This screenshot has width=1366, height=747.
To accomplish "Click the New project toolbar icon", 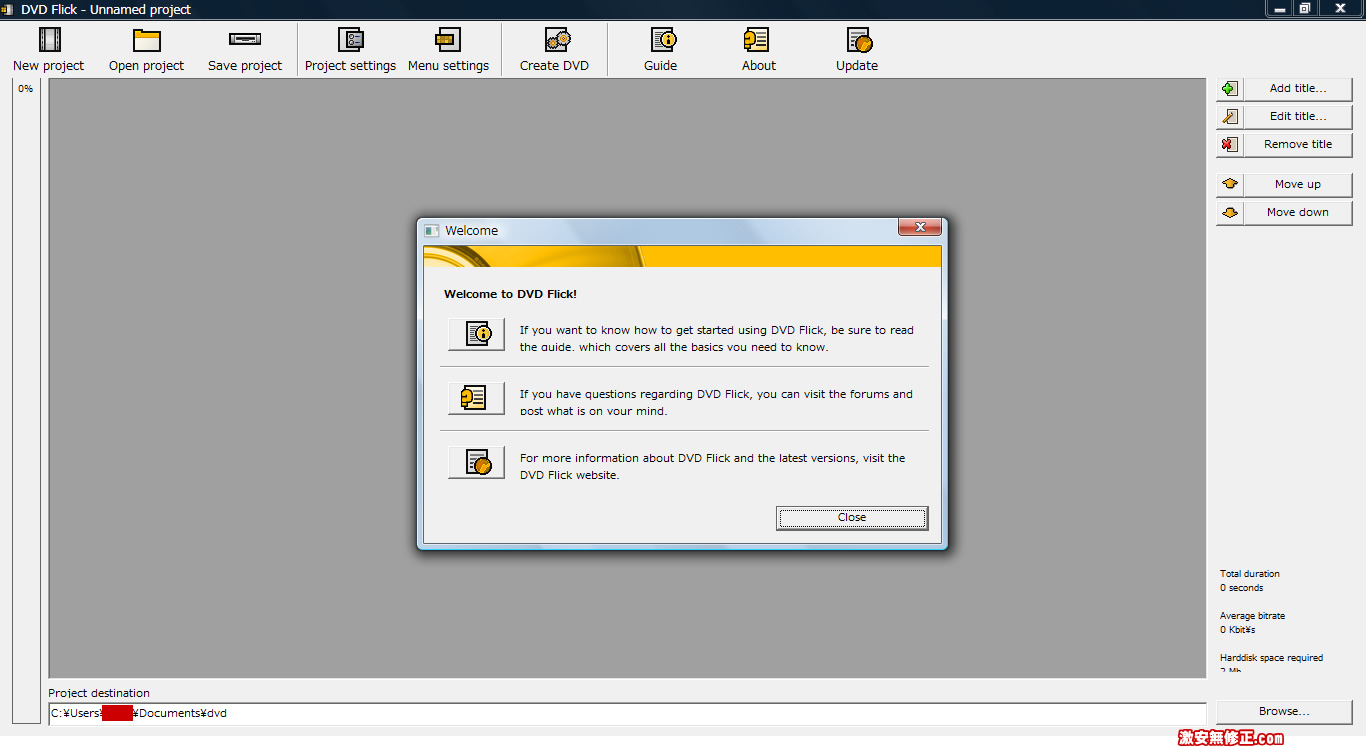I will 49,40.
